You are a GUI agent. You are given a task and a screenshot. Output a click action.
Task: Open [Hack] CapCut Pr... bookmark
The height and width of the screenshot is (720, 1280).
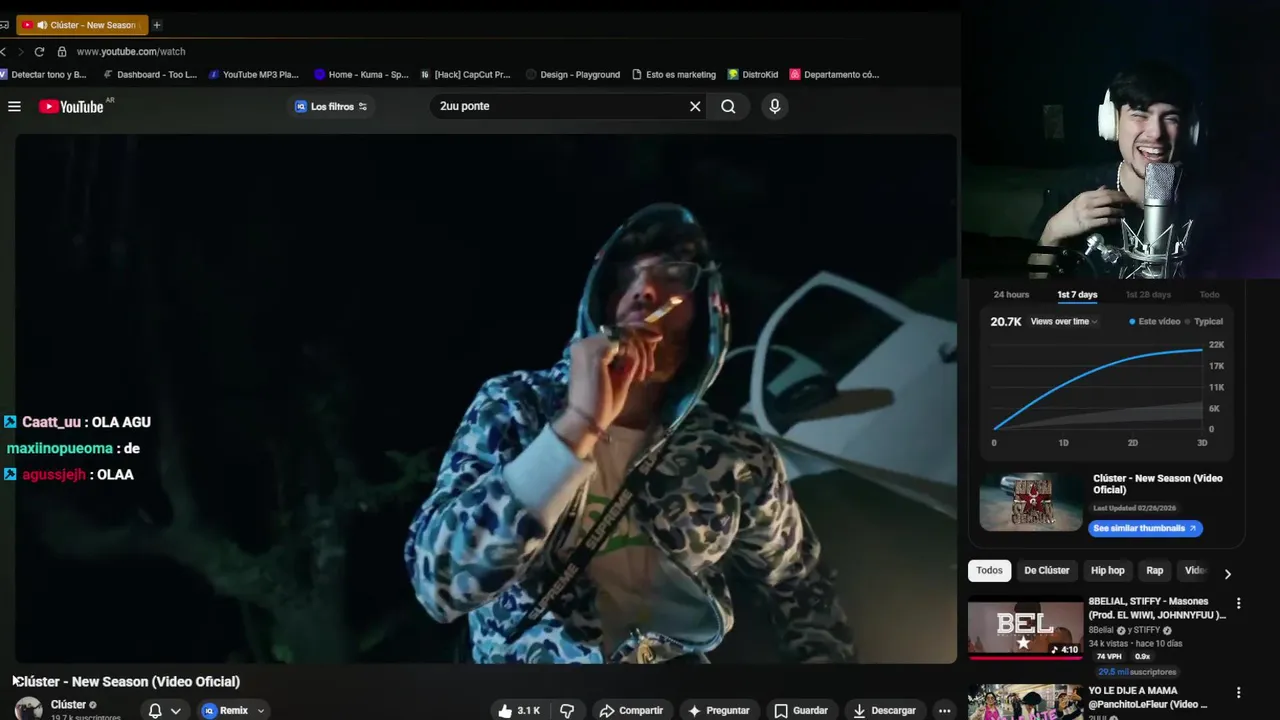(x=465, y=74)
